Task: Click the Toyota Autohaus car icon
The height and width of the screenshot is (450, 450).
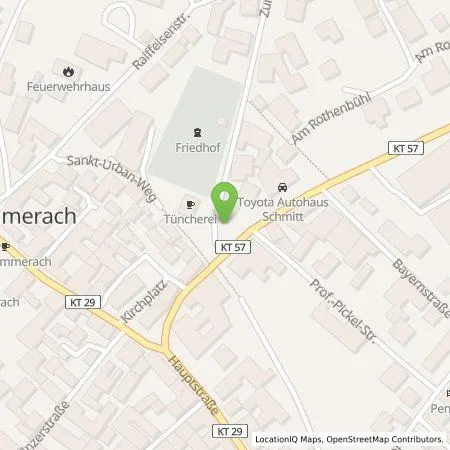Action: click(x=282, y=188)
